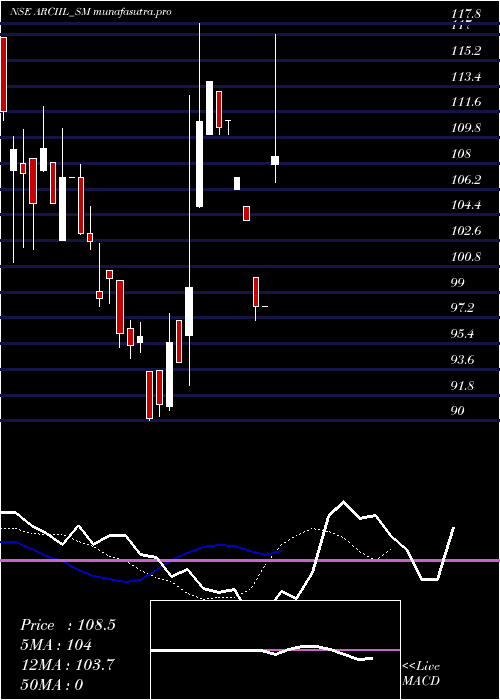Select the 102.6 price axis label
Image resolution: width=500 pixels, height=700 pixels.
pos(466,231)
